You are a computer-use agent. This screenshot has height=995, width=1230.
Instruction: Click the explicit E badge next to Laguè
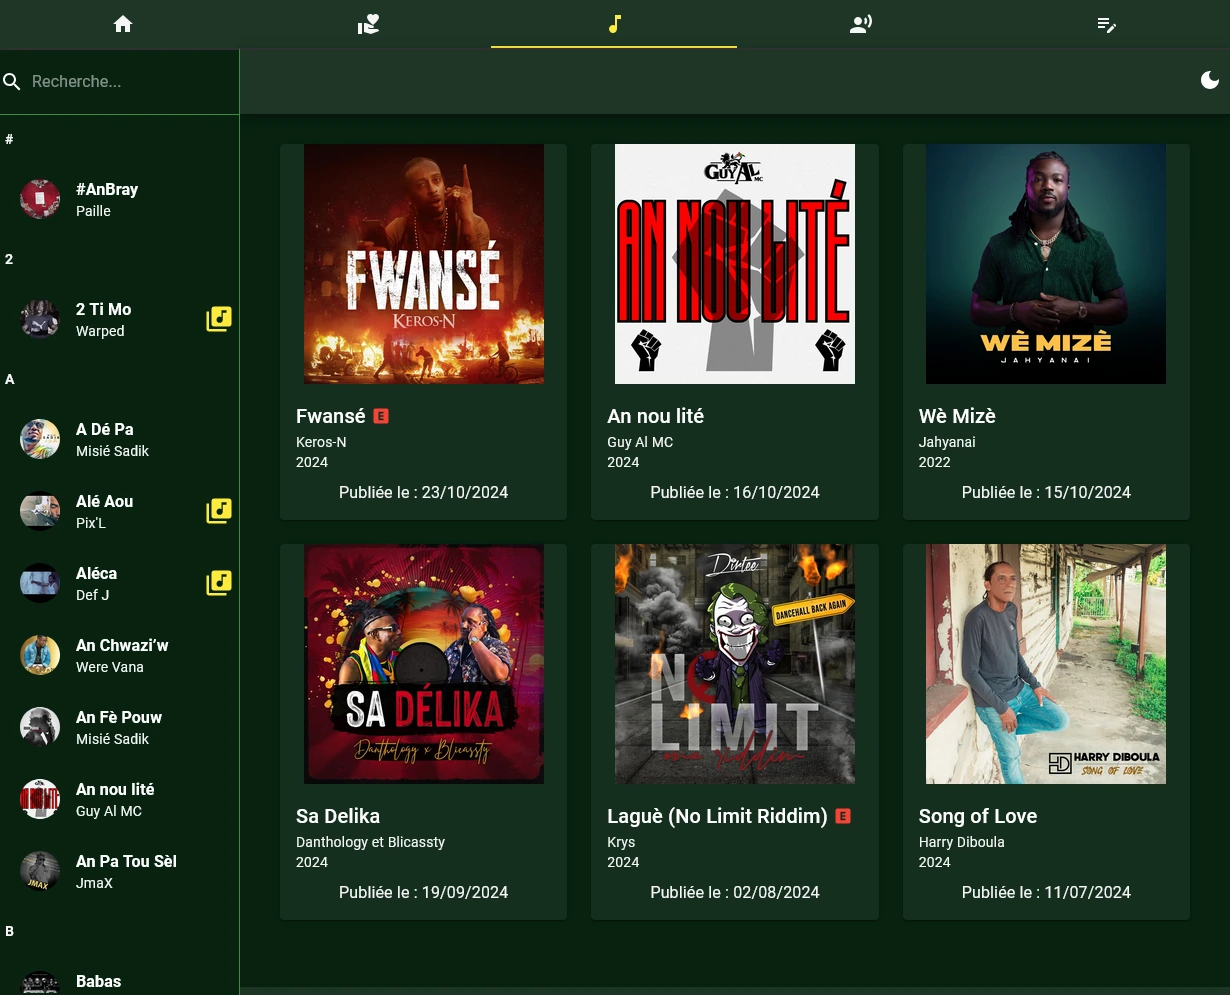coord(843,816)
